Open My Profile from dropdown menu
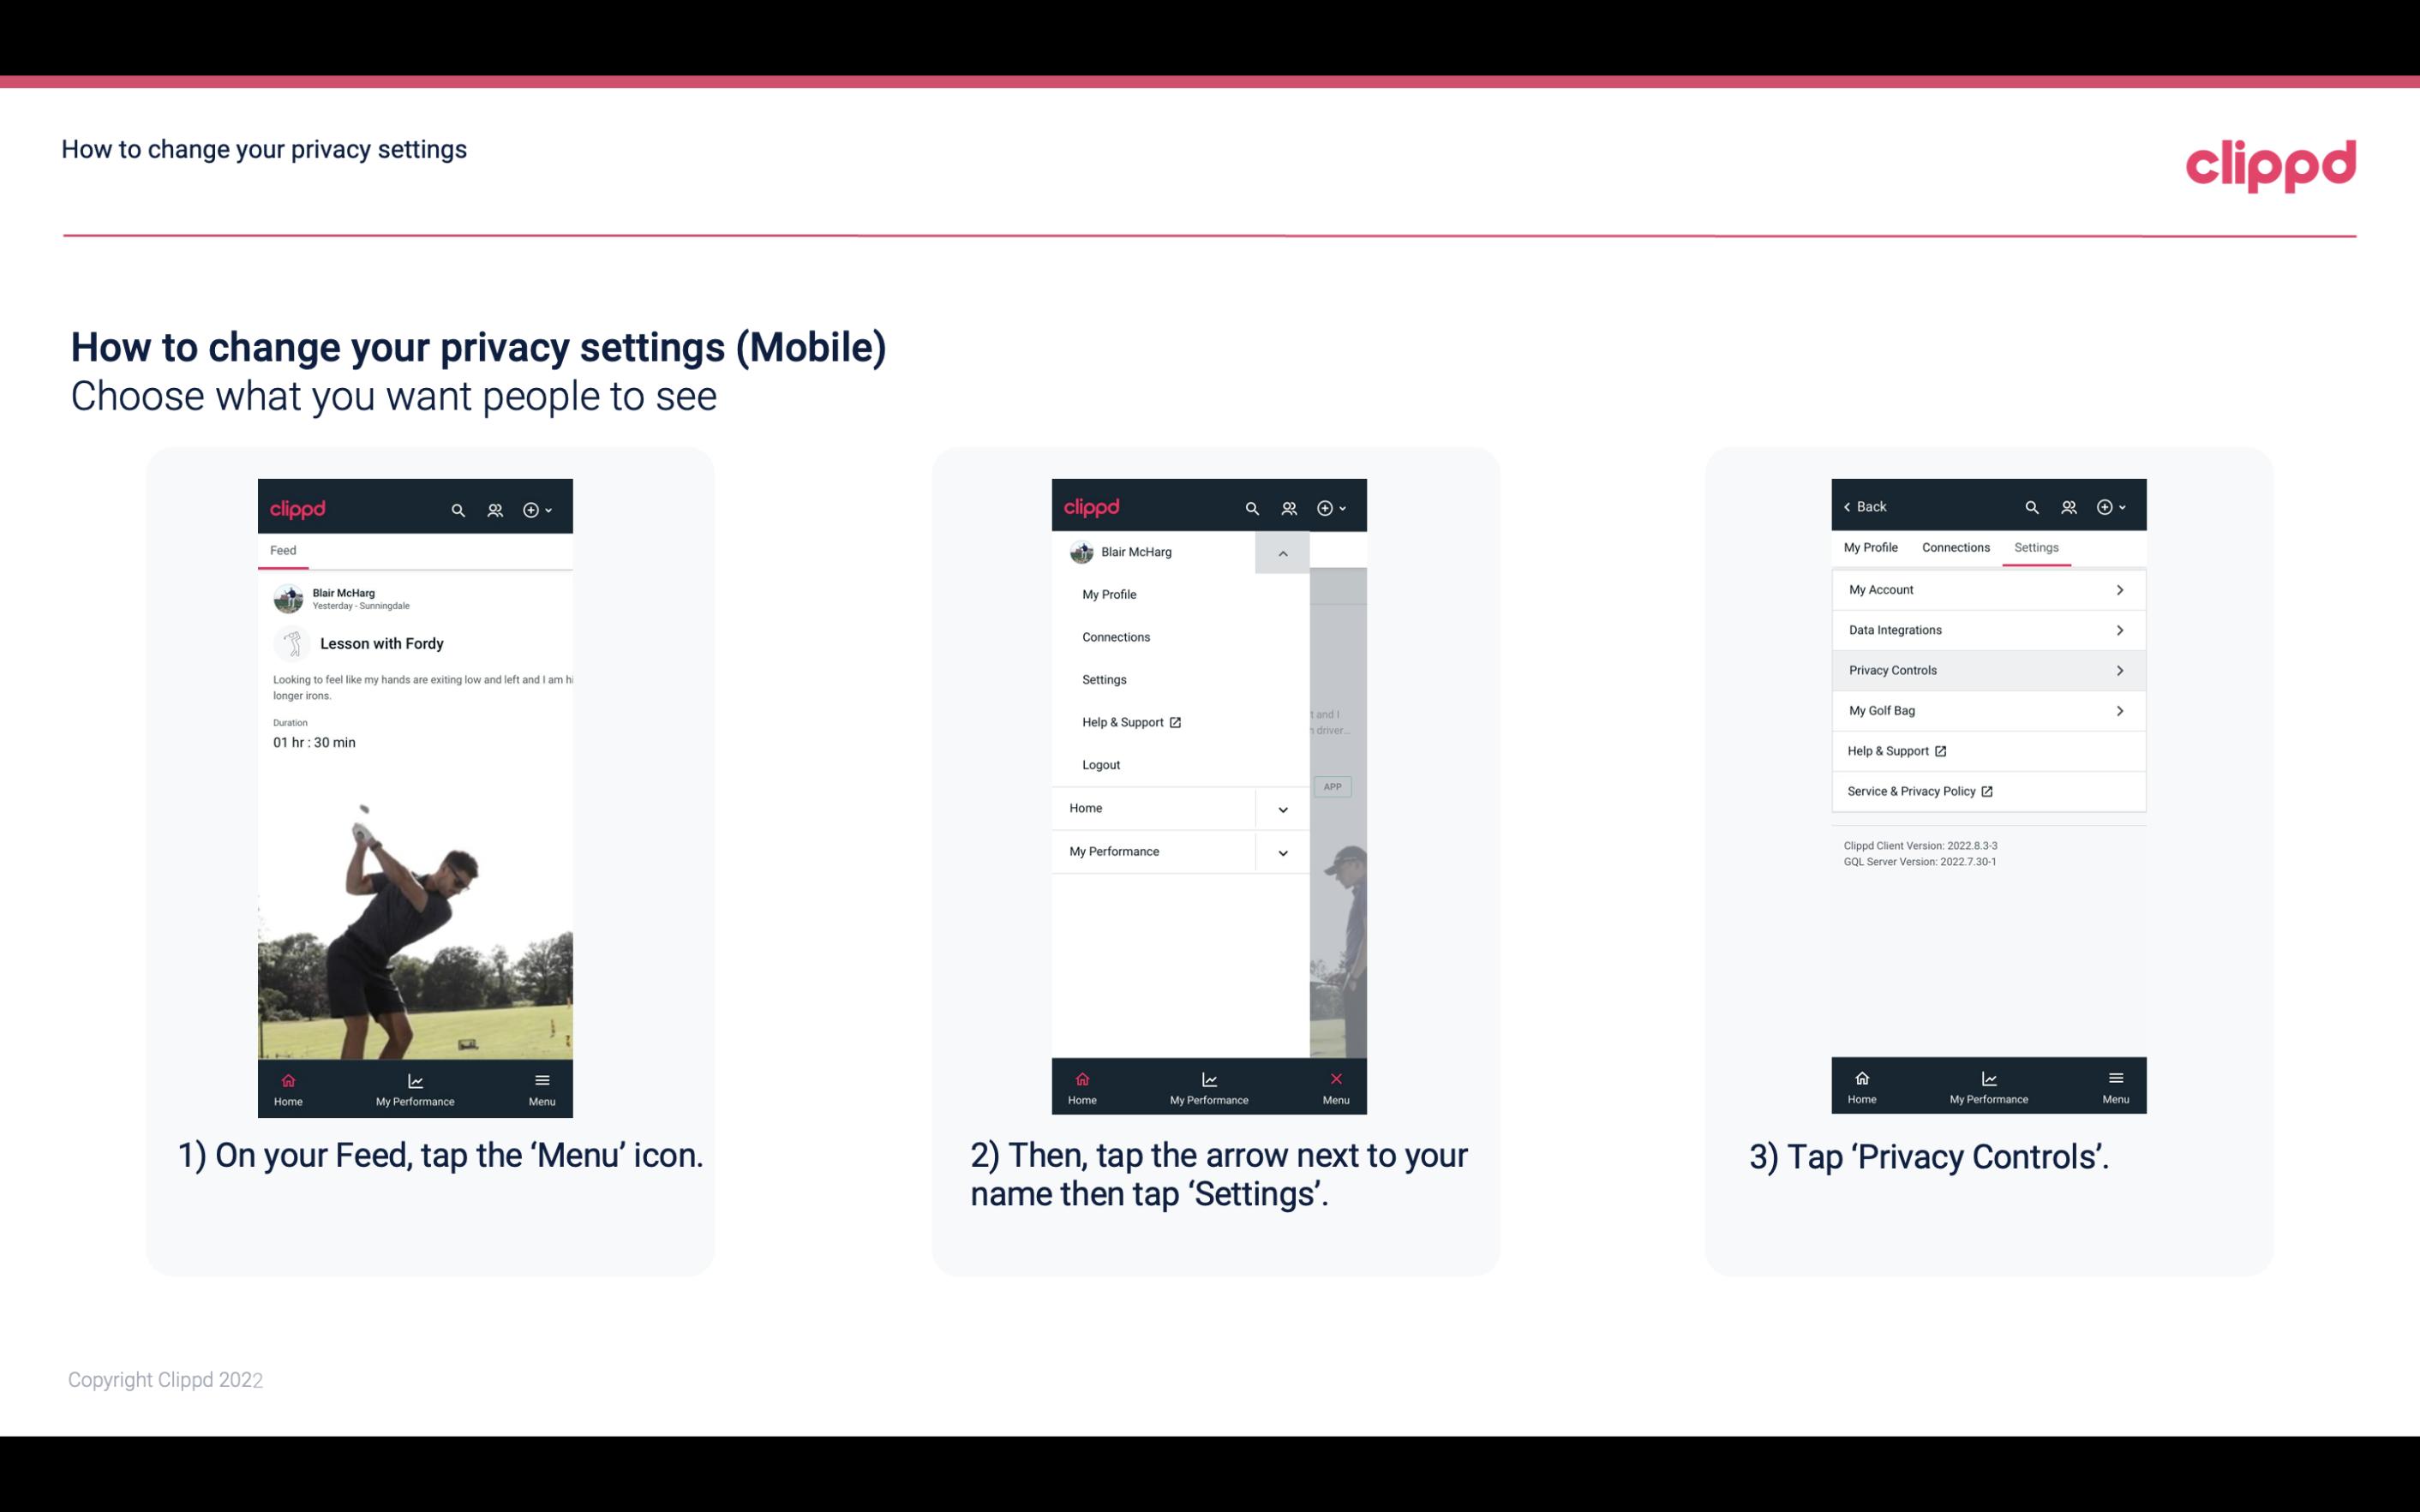Image resolution: width=2420 pixels, height=1512 pixels. coord(1110,594)
